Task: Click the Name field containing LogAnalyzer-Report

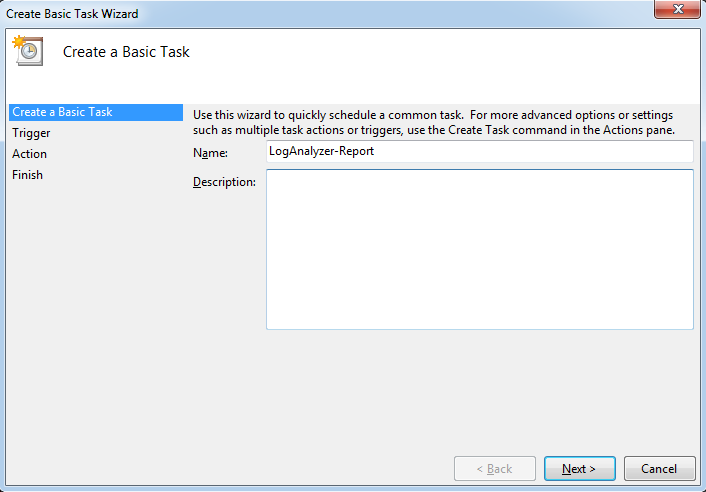Action: [x=480, y=151]
